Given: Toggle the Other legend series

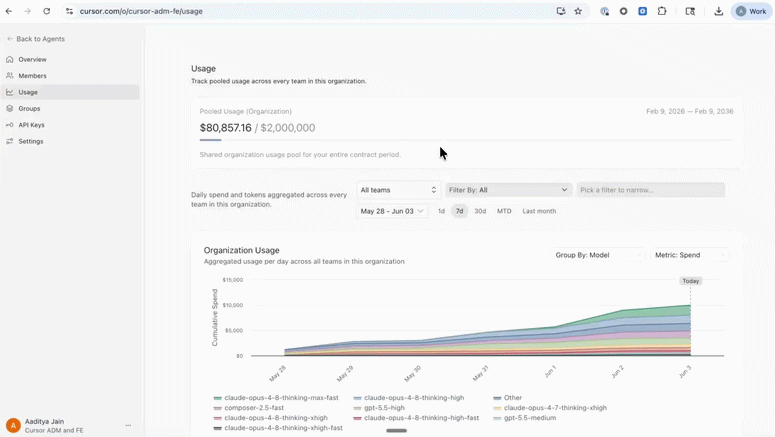Looking at the screenshot, I should point(508,397).
